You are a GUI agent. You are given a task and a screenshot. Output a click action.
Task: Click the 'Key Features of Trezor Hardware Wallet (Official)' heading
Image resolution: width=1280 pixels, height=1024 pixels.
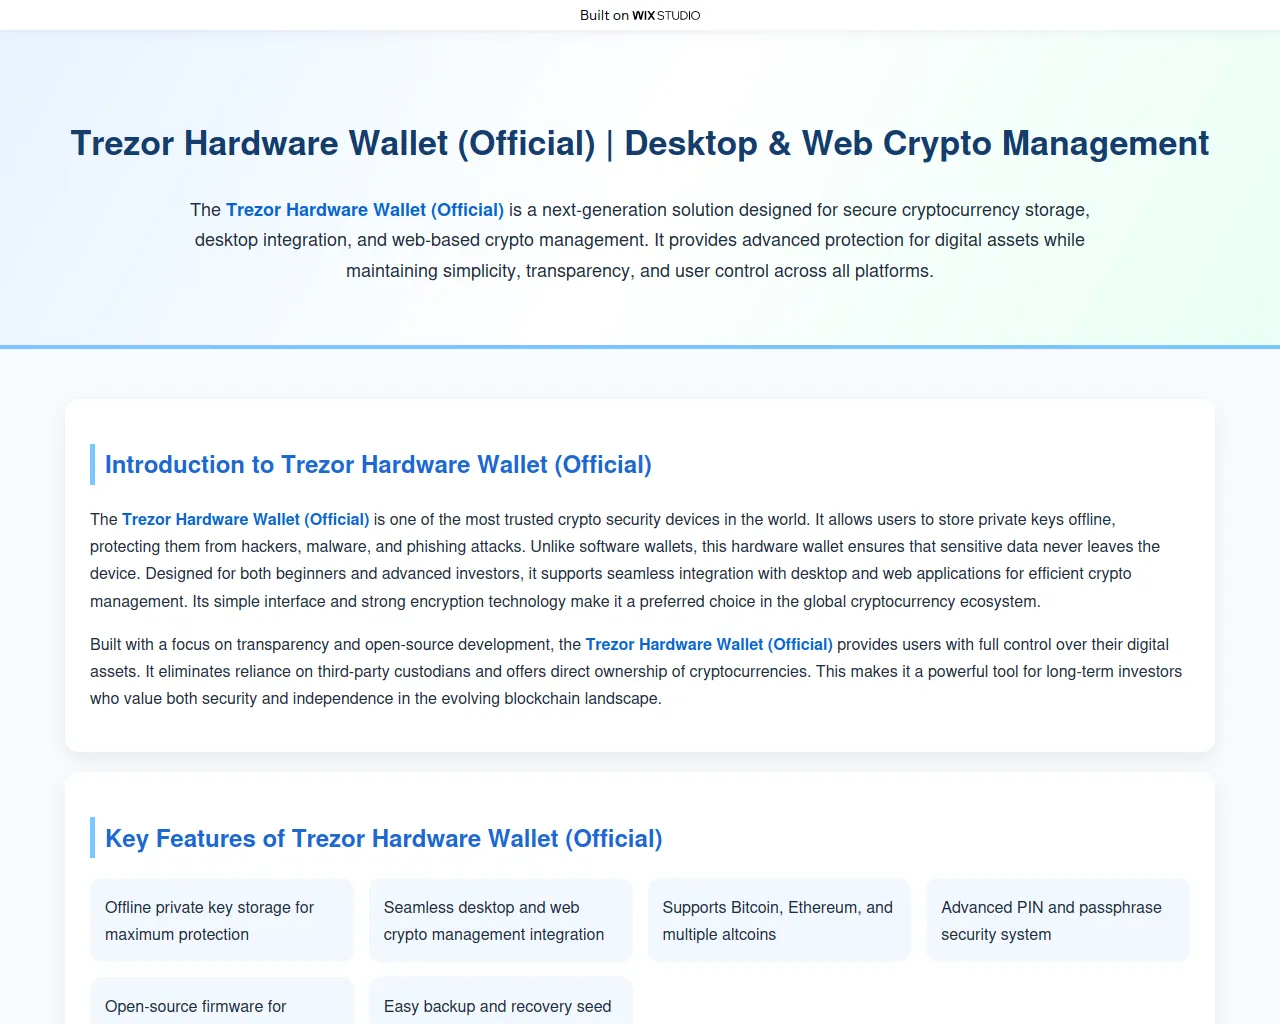(384, 839)
